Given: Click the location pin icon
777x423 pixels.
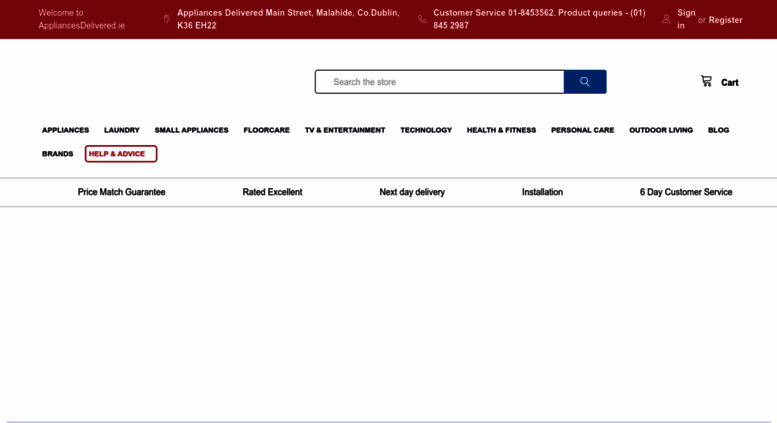Looking at the screenshot, I should coord(166,19).
